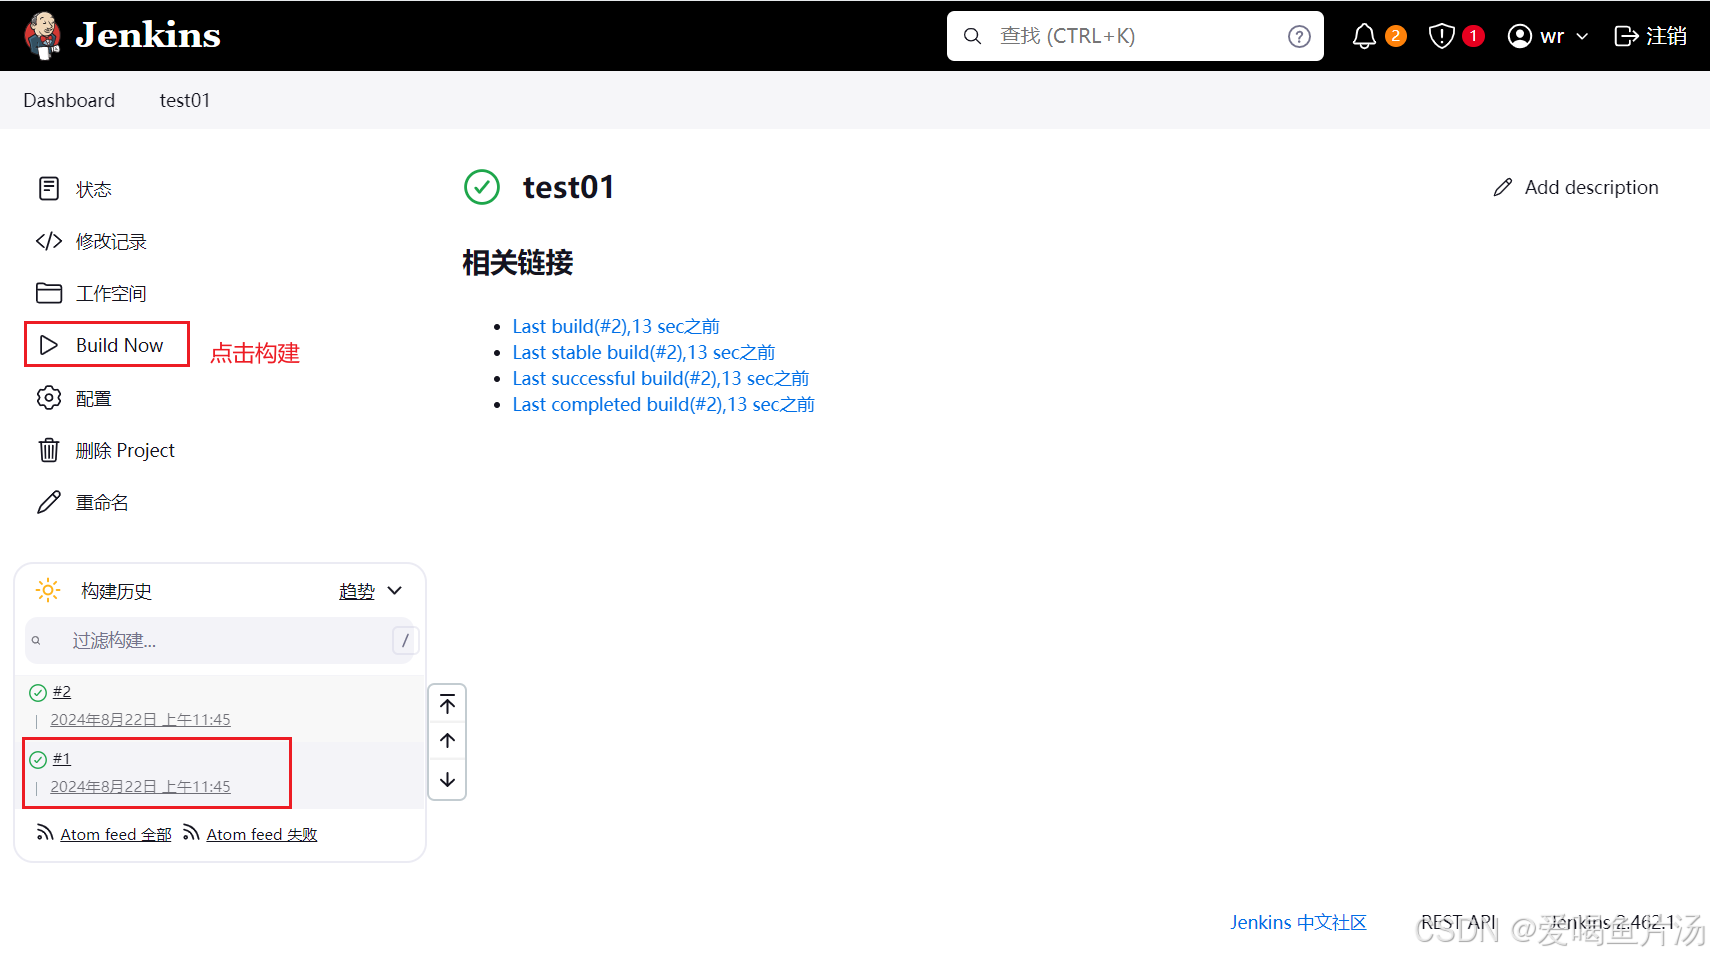The image size is (1710, 960).
Task: Click the delete project trash icon
Action: 49,450
